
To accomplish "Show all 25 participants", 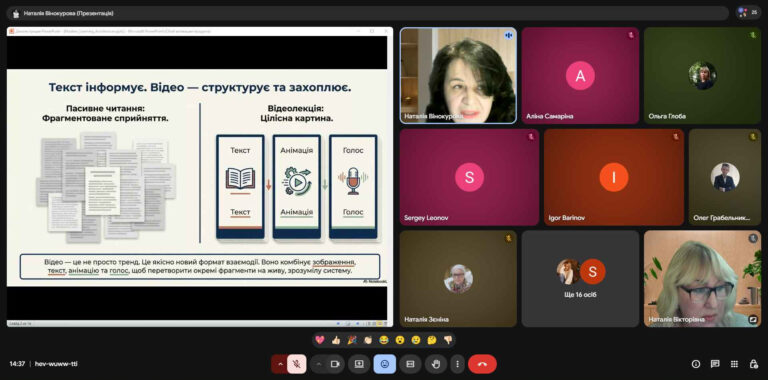I will (749, 12).
